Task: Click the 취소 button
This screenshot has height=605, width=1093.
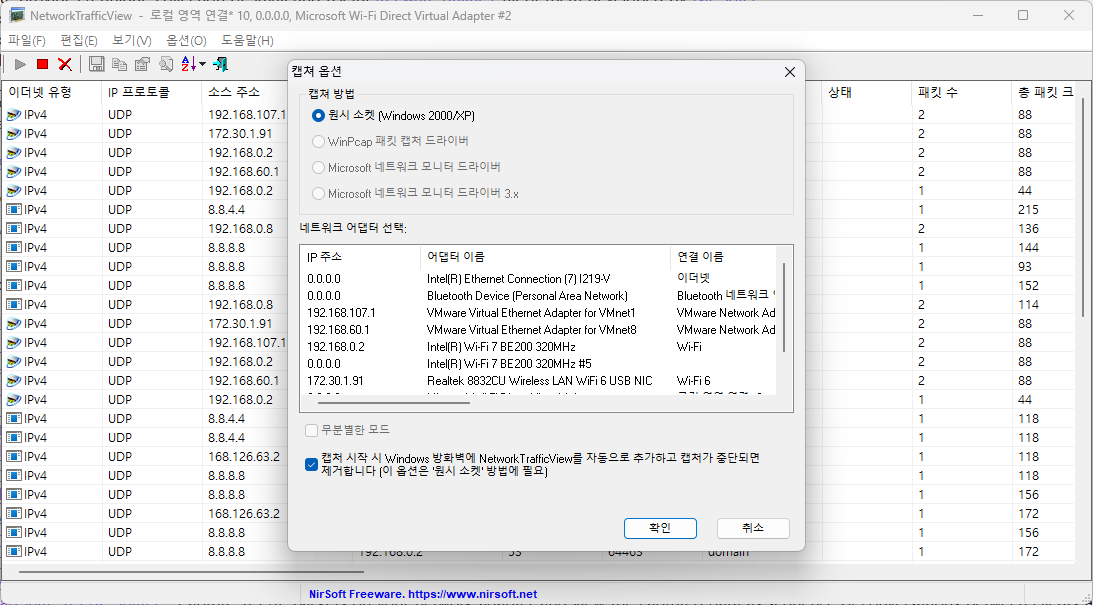Action: click(x=753, y=528)
